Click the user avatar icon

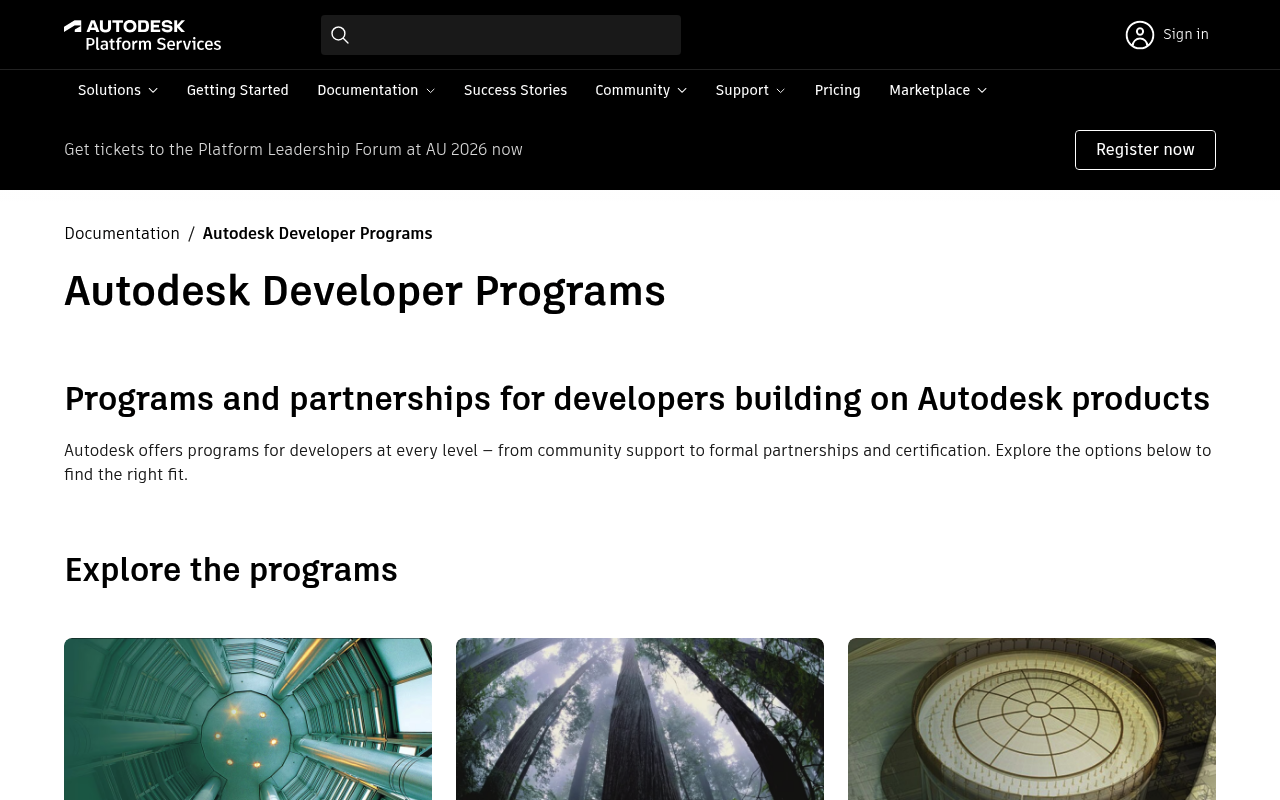click(x=1139, y=35)
